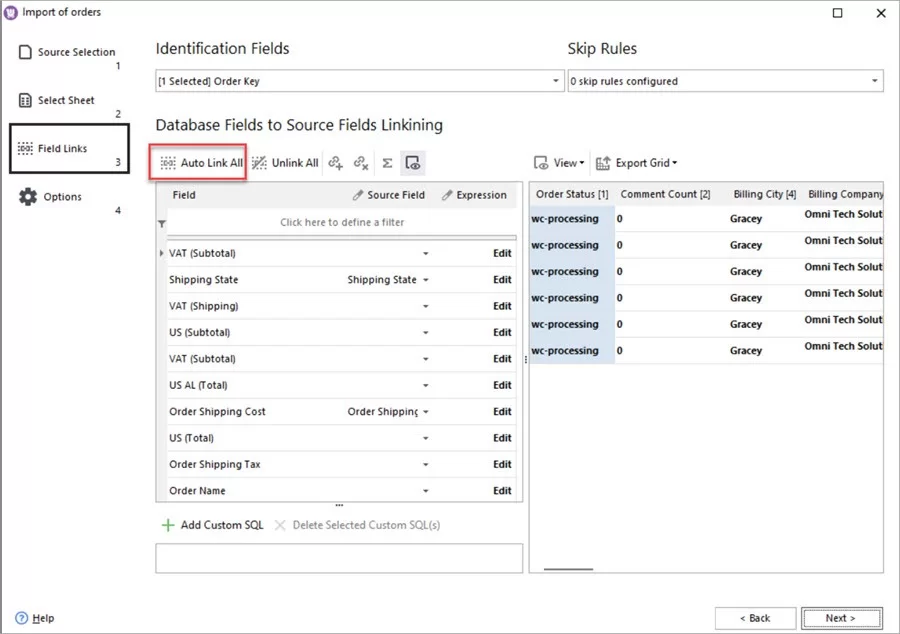This screenshot has width=900, height=634.
Task: Edit the Order Shipping Cost expression
Action: click(x=501, y=411)
